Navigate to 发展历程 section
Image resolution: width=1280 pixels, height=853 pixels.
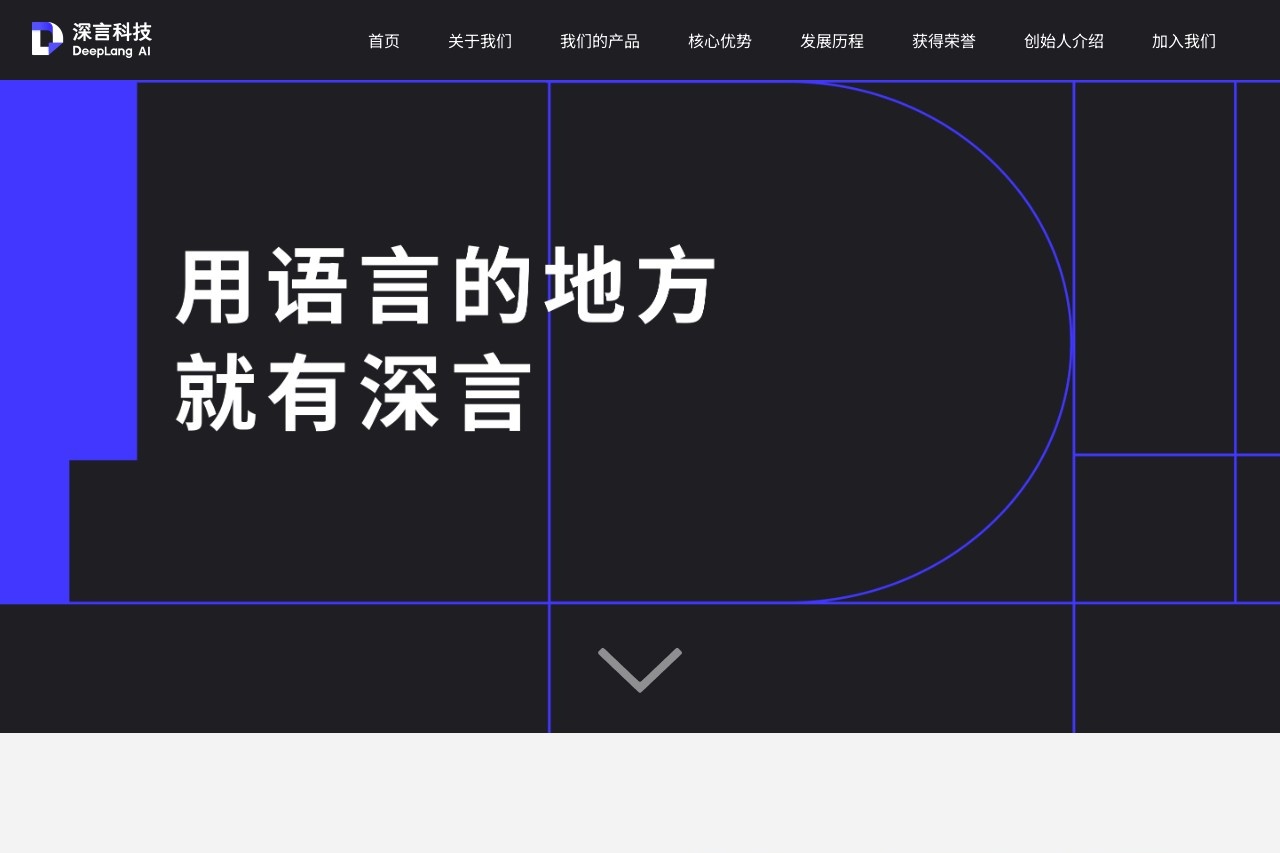tap(832, 41)
